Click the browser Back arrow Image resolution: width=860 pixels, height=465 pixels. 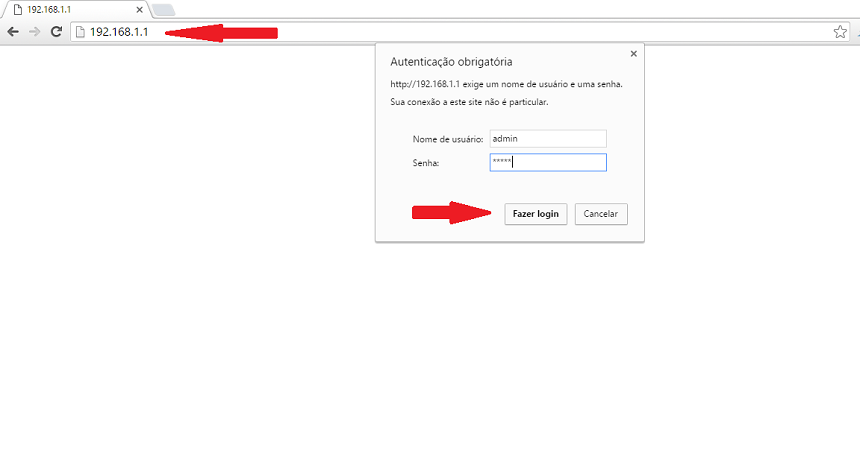click(x=13, y=32)
